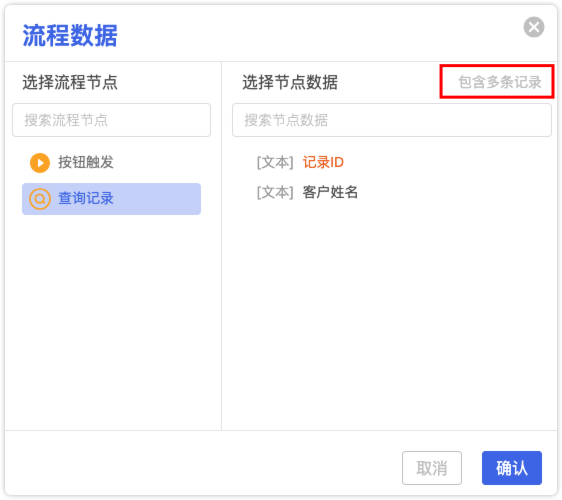Click the 选择流程节点 heading
The image size is (562, 500).
tap(70, 82)
